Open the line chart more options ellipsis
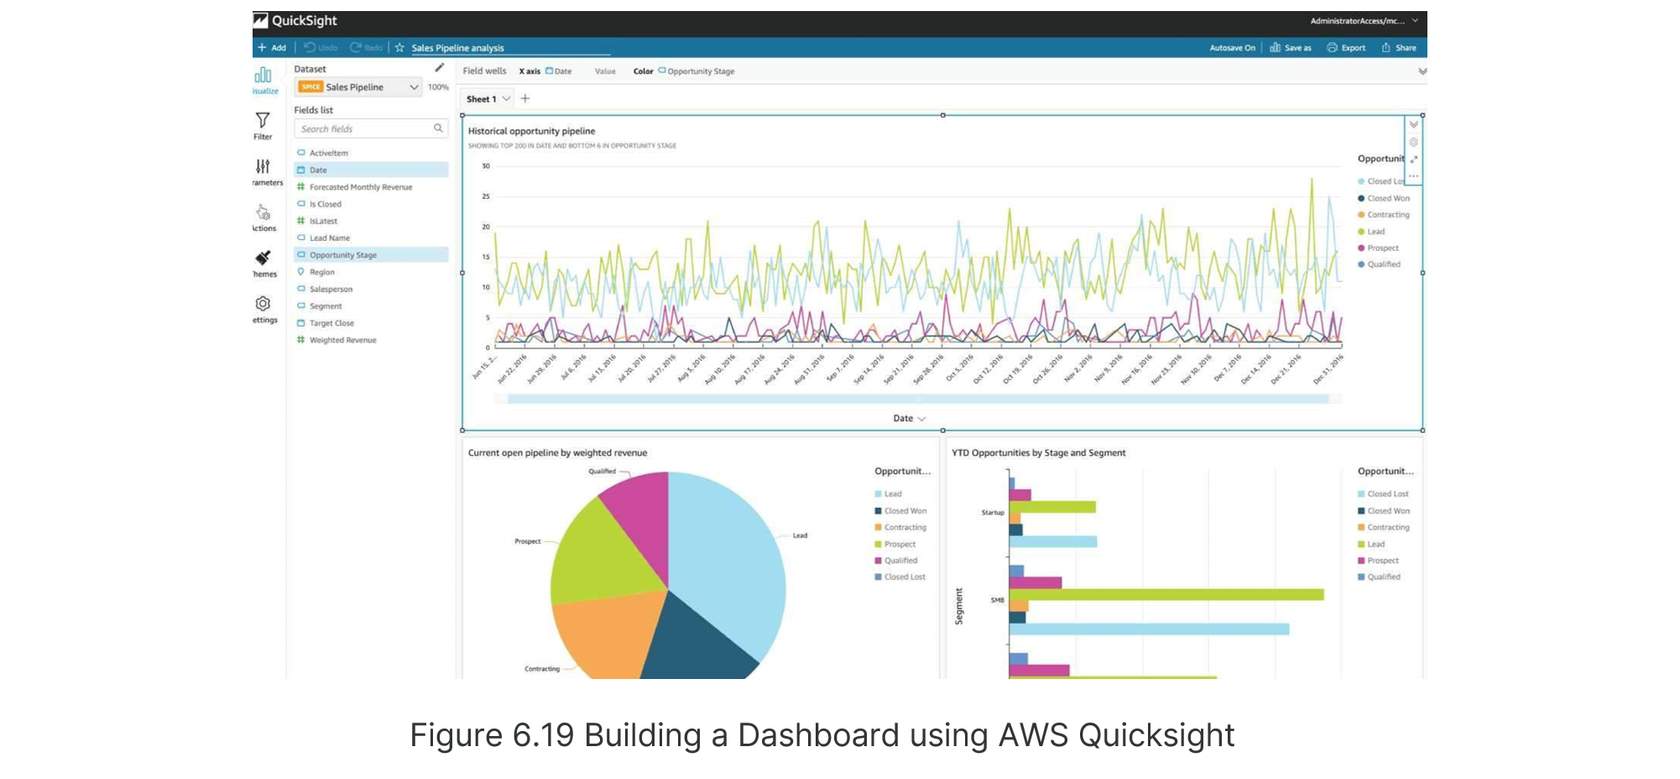The image size is (1680, 779). click(x=1414, y=176)
